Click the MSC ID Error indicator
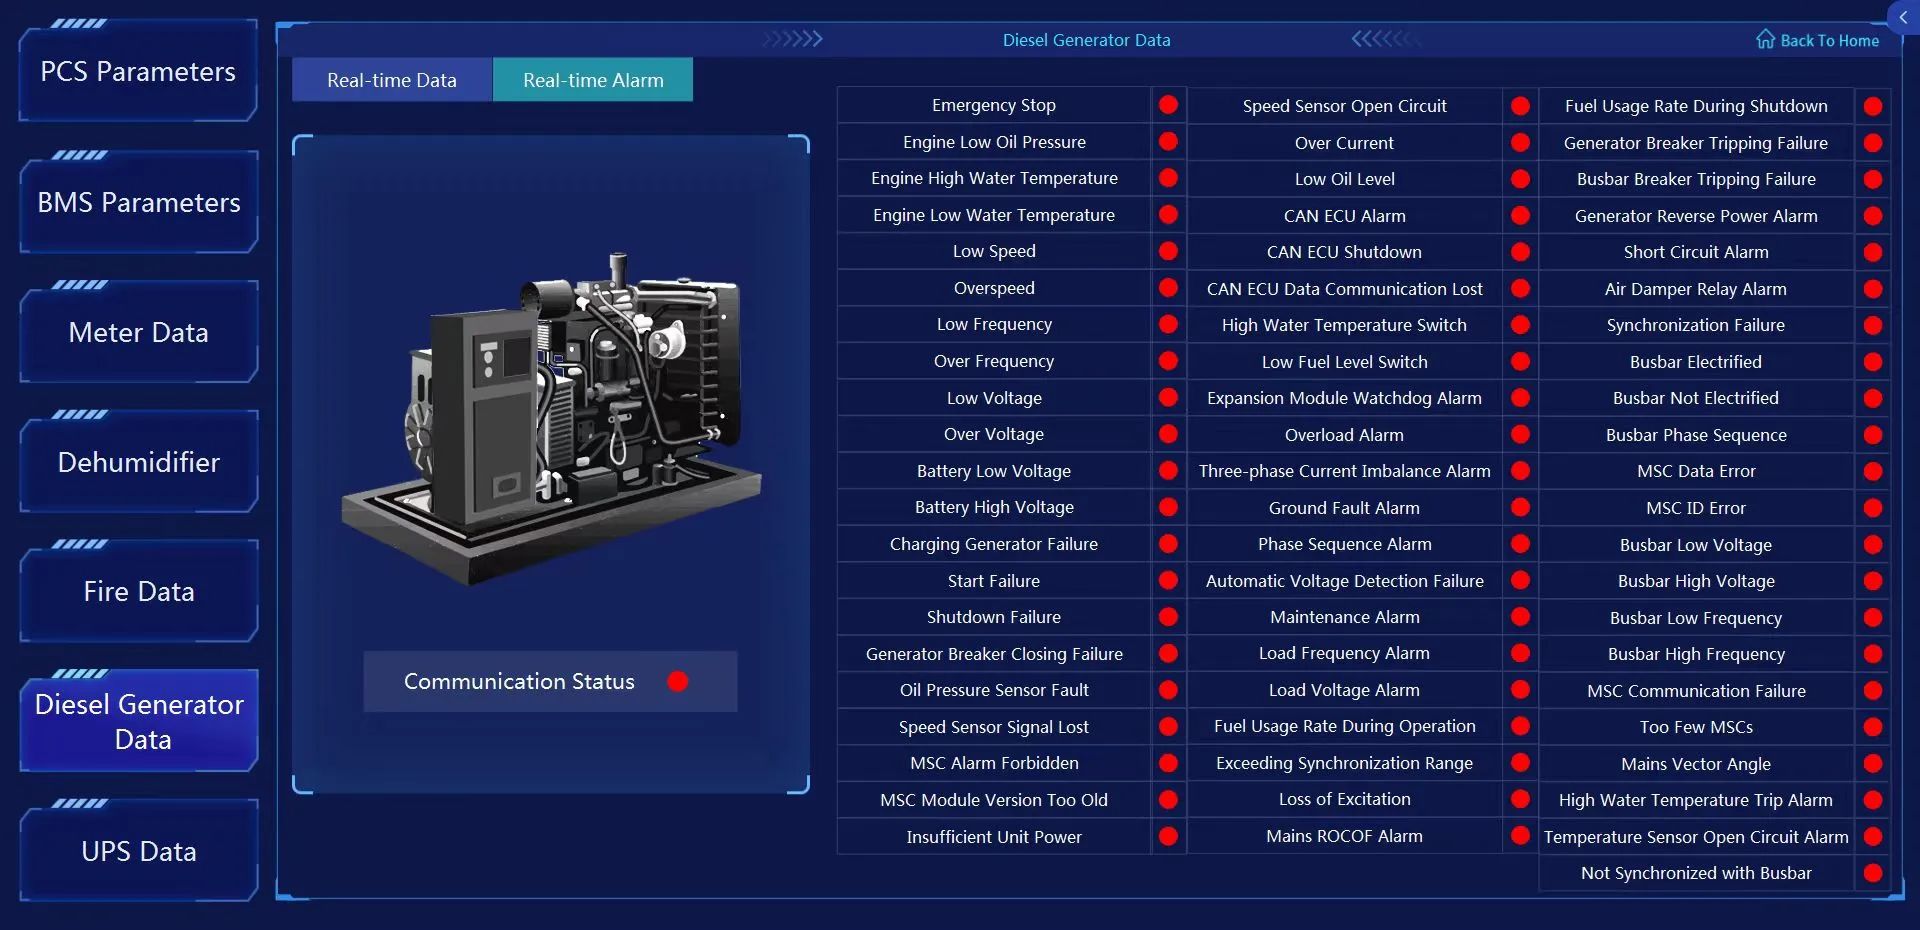 click(x=1873, y=508)
